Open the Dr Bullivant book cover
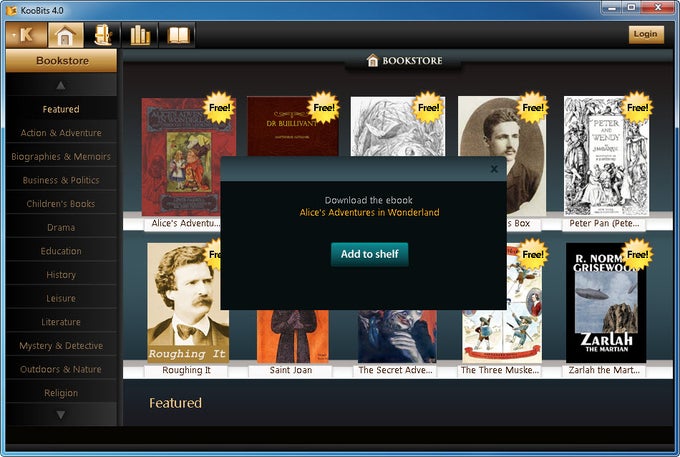 [292, 126]
